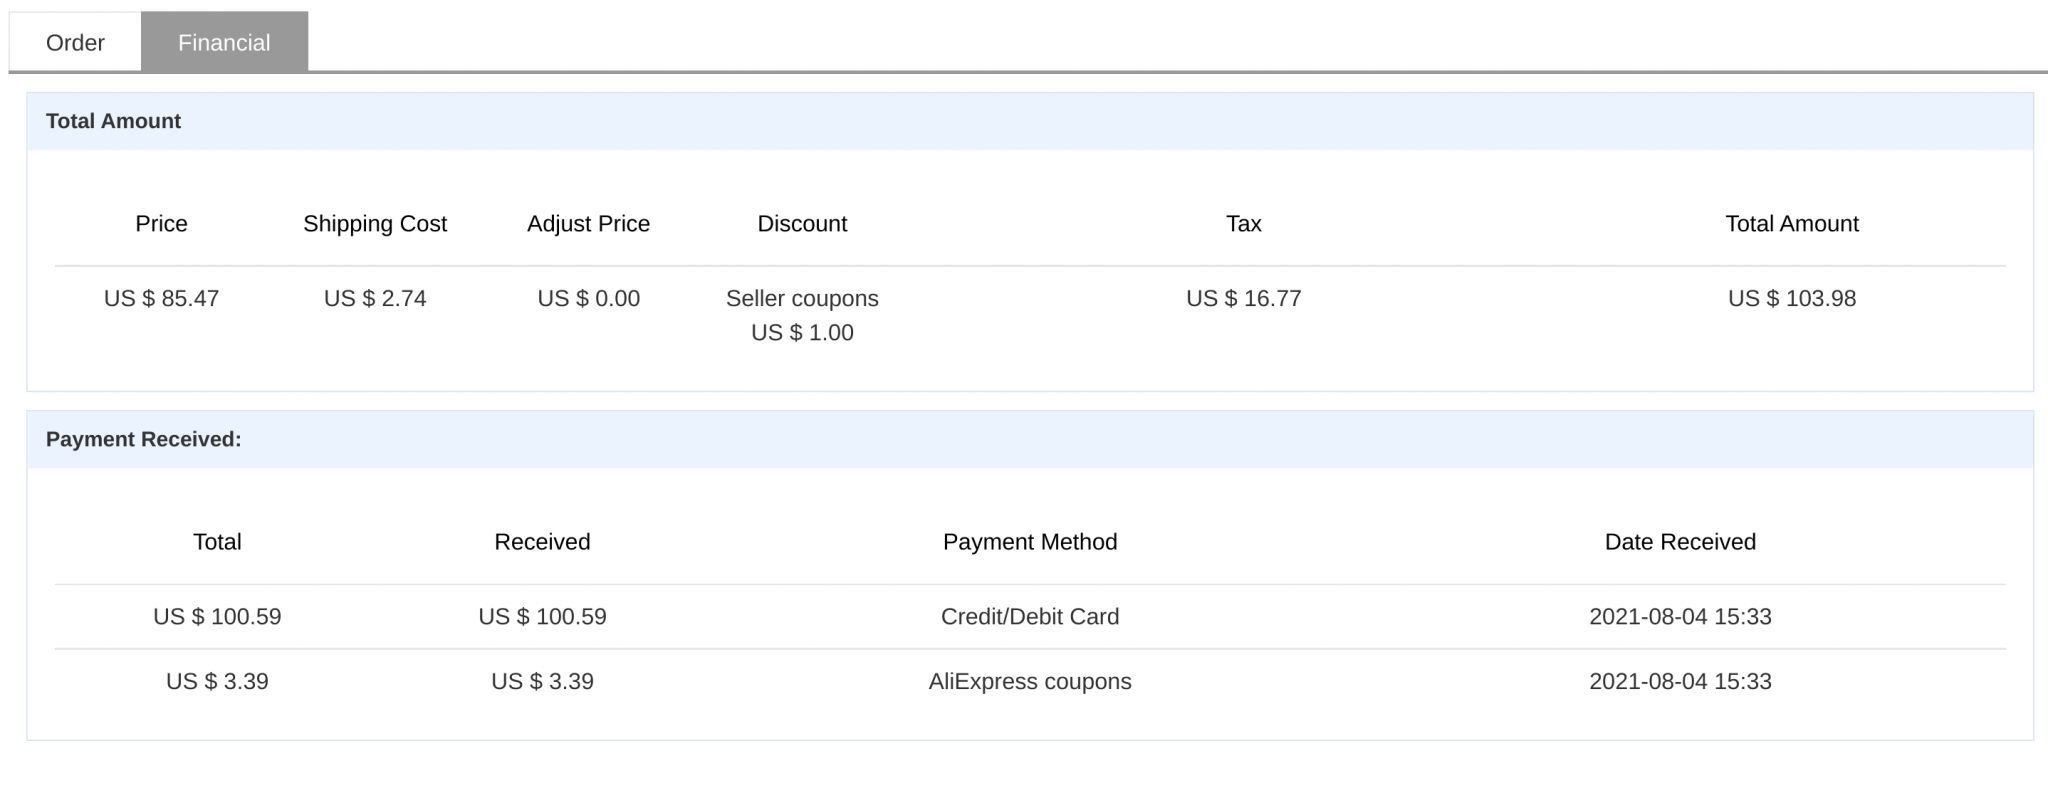2048x793 pixels.
Task: Click the Date Received column header
Action: pyautogui.click(x=1680, y=542)
